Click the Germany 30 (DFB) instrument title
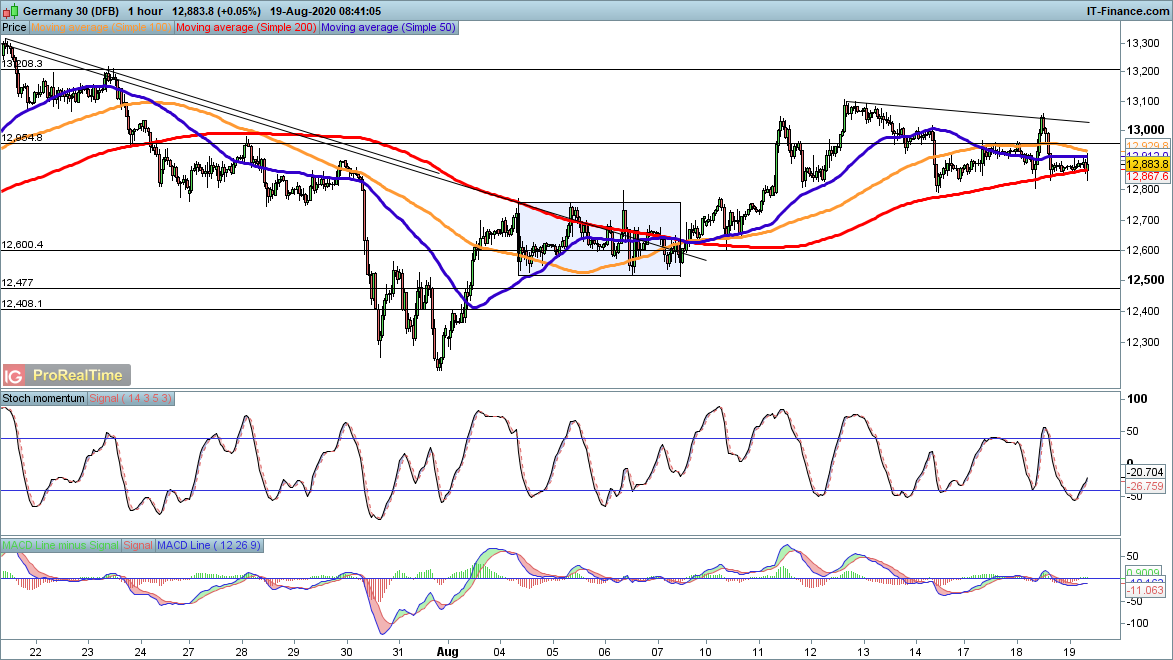The height and width of the screenshot is (660, 1173). pos(70,10)
